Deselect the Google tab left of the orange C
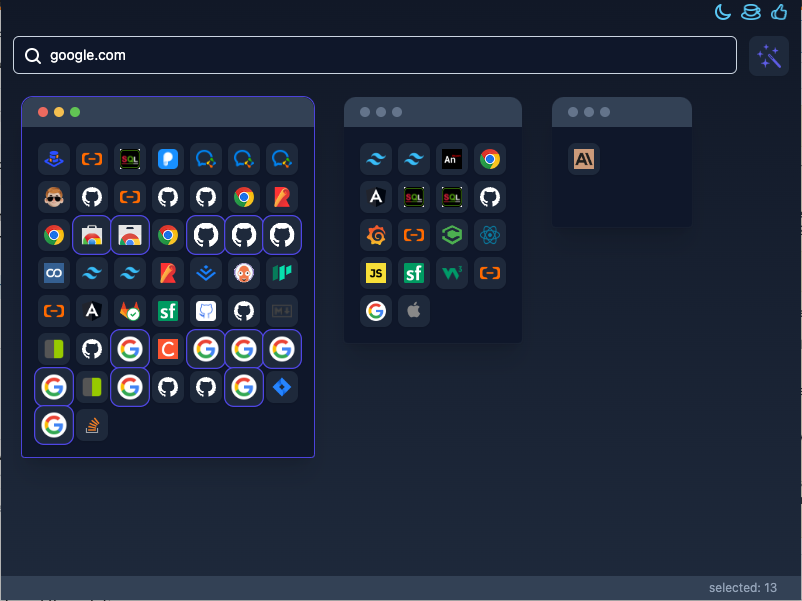Viewport: 802px width, 601px height. (x=130, y=349)
